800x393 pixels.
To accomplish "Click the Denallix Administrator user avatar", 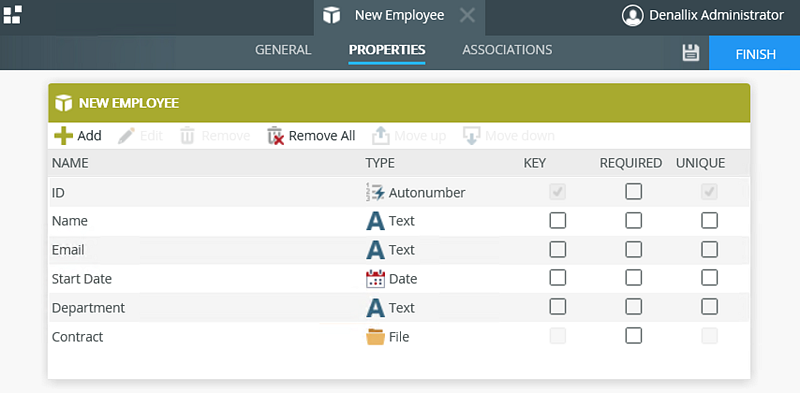I will click(x=632, y=15).
